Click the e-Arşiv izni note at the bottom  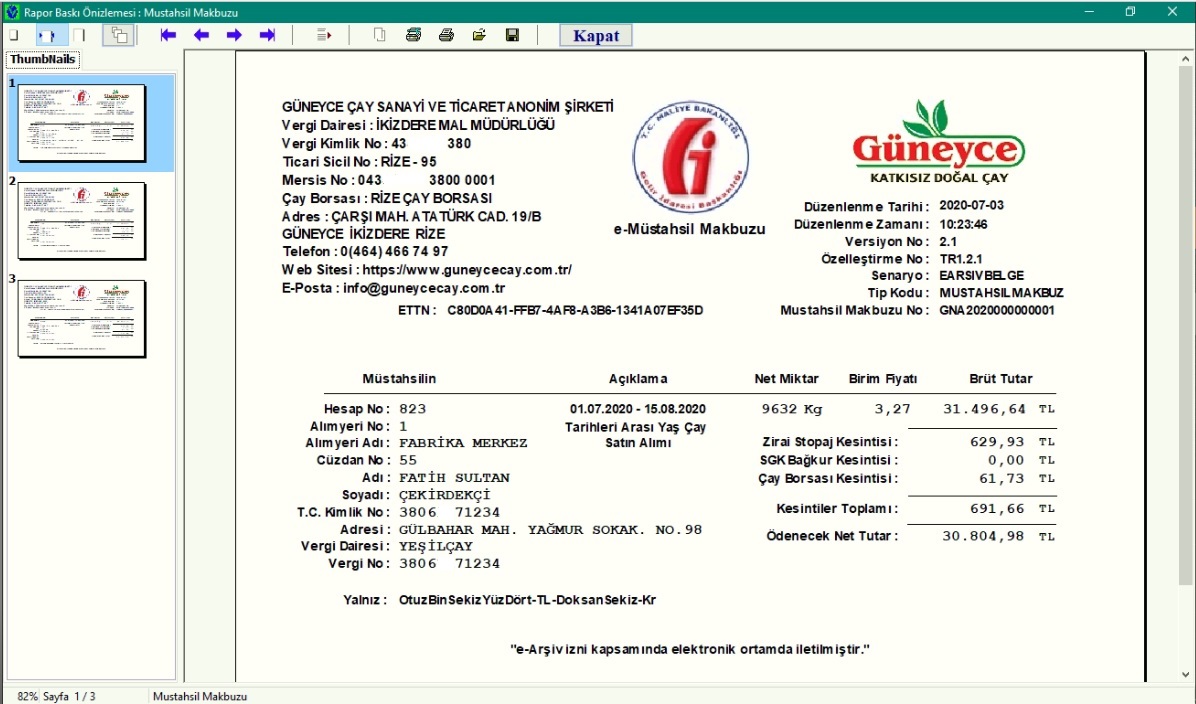coord(690,650)
